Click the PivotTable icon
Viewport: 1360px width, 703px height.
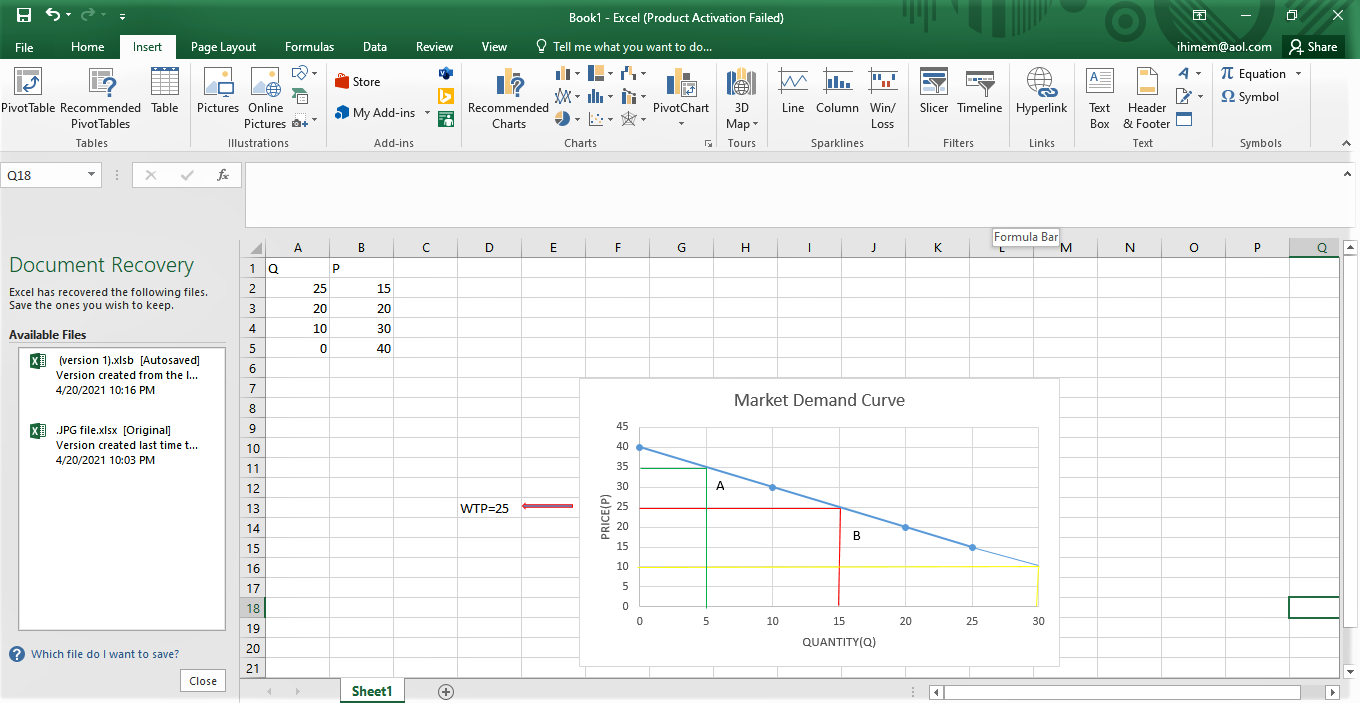(28, 84)
